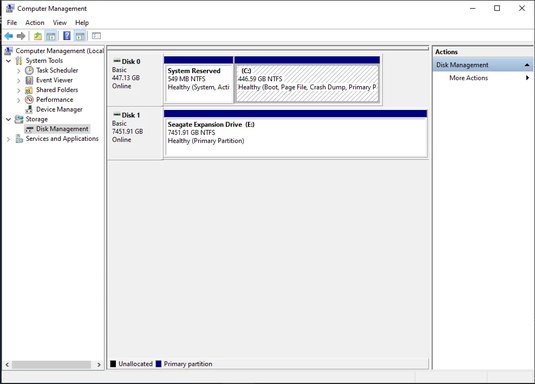Click the tree pane horizontal scrollbar thumb
Image resolution: width=535 pixels, height=384 pixels.
tap(52, 365)
